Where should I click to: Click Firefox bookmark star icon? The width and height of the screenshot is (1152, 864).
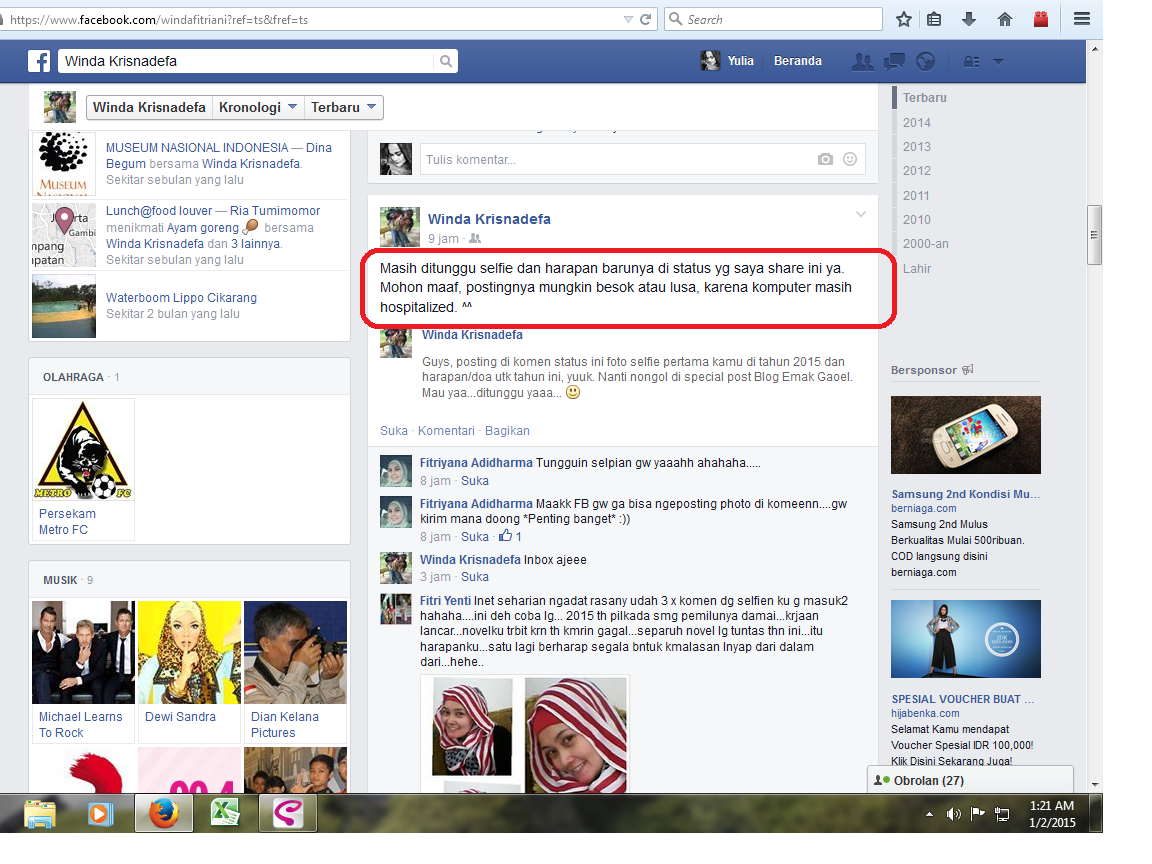point(904,19)
